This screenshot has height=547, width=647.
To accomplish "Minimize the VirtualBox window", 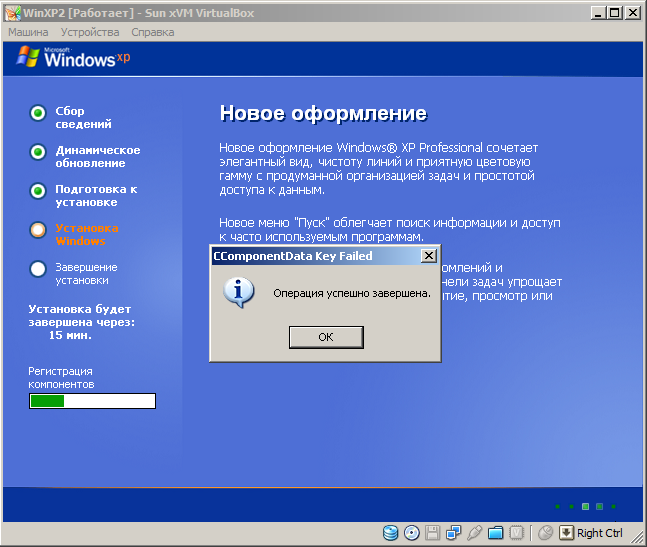I will point(598,13).
